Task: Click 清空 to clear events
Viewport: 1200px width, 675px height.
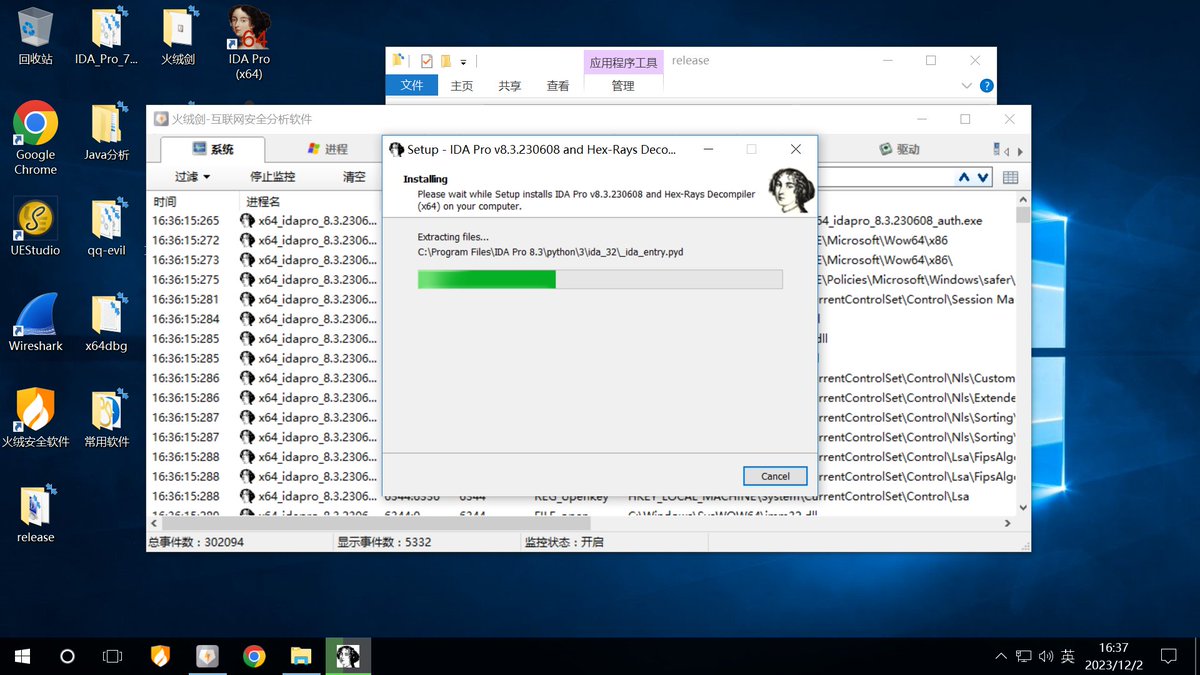Action: [x=354, y=177]
